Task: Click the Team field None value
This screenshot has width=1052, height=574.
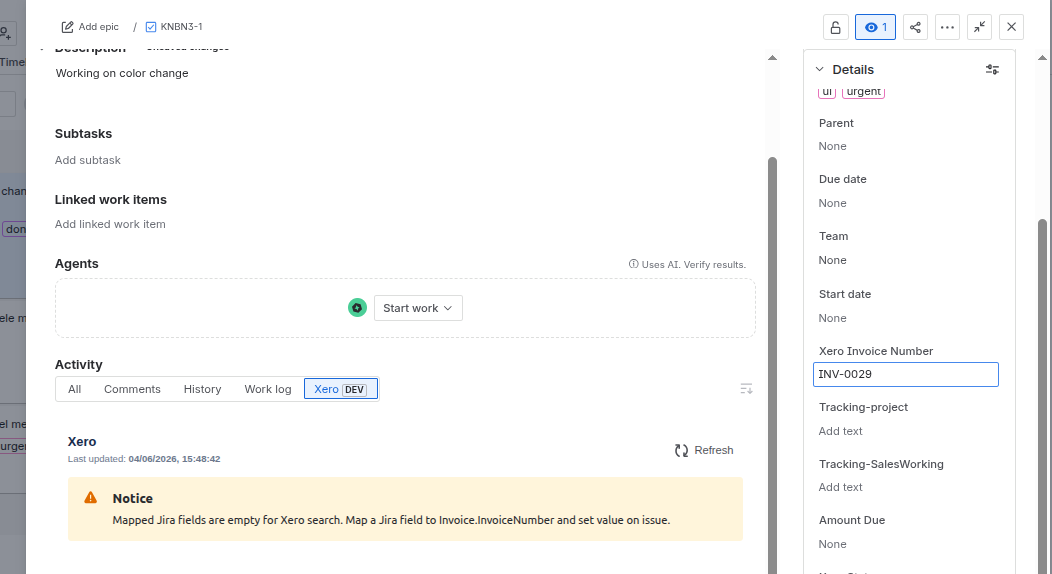Action: [x=833, y=260]
